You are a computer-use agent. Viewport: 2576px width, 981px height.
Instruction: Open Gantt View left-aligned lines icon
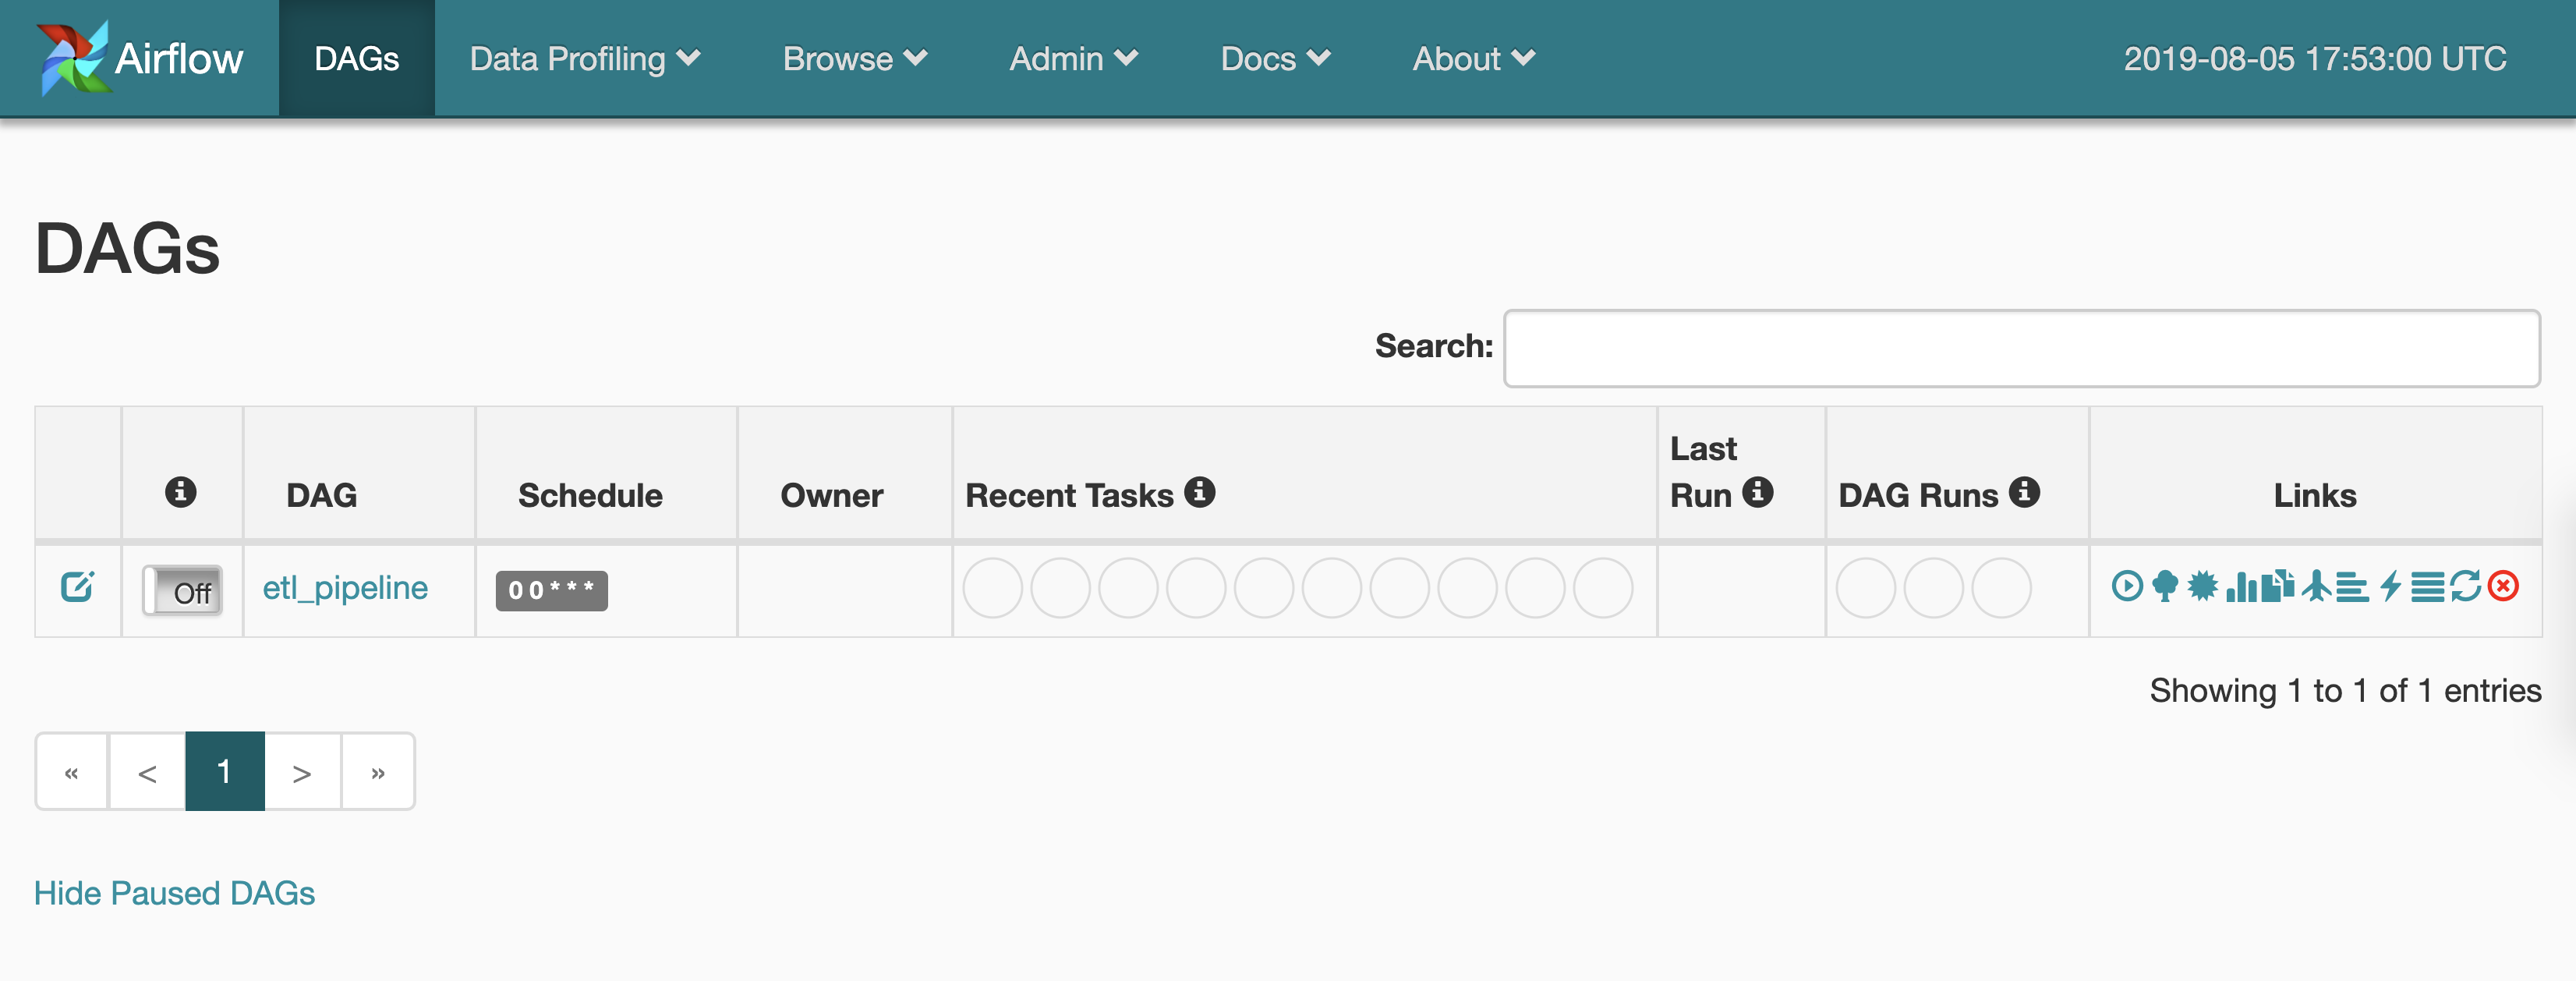coord(2353,587)
